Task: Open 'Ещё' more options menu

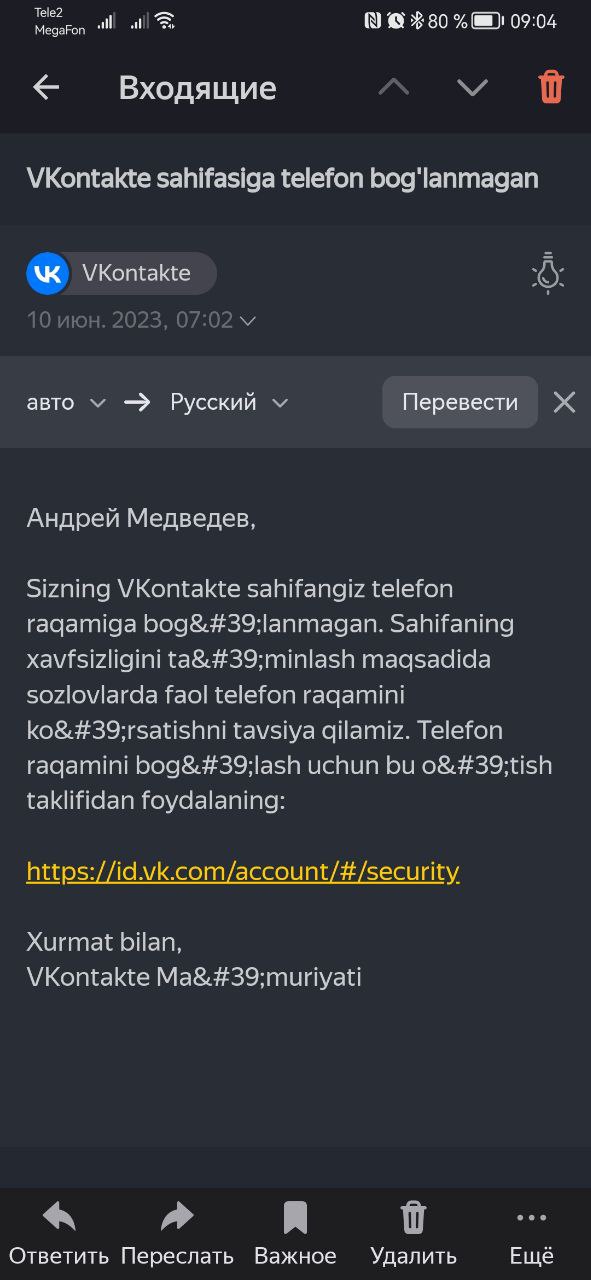Action: 531,1235
